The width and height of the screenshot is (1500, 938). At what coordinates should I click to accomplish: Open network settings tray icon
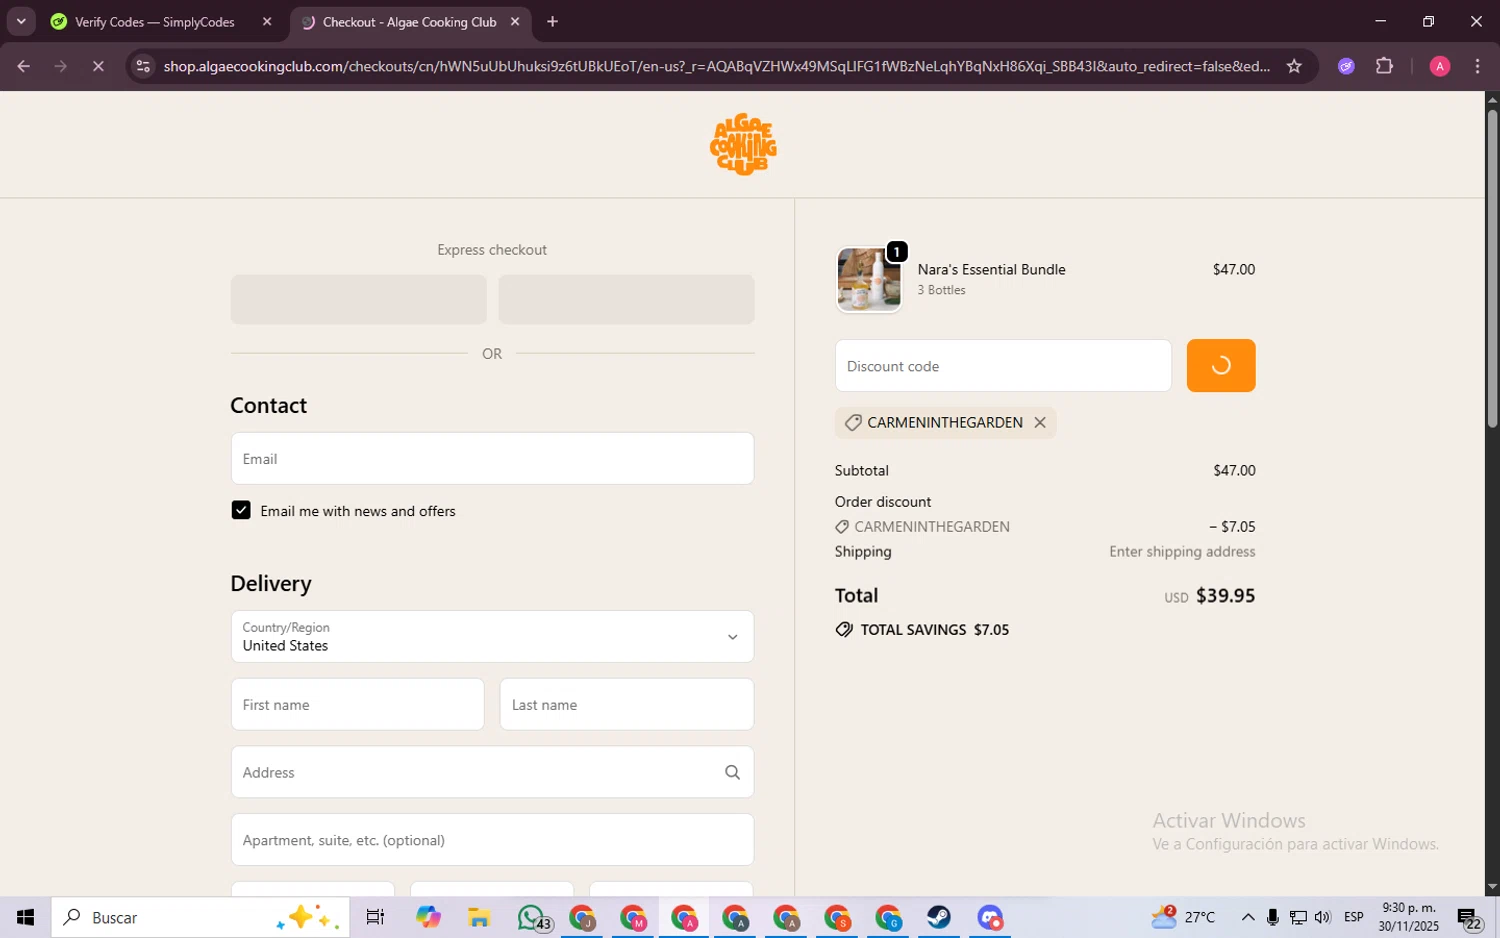(x=1297, y=917)
